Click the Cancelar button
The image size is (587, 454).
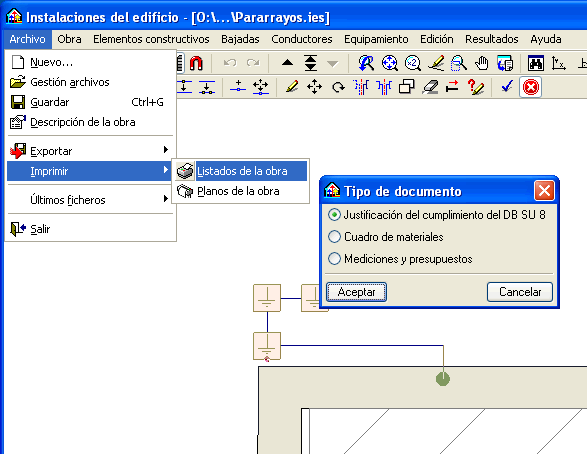point(520,292)
